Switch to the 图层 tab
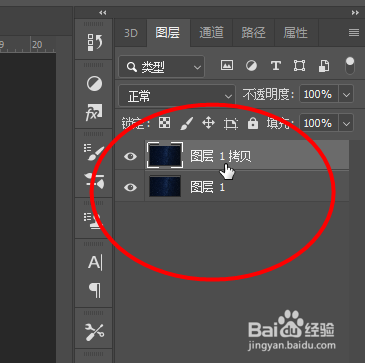 pos(168,33)
